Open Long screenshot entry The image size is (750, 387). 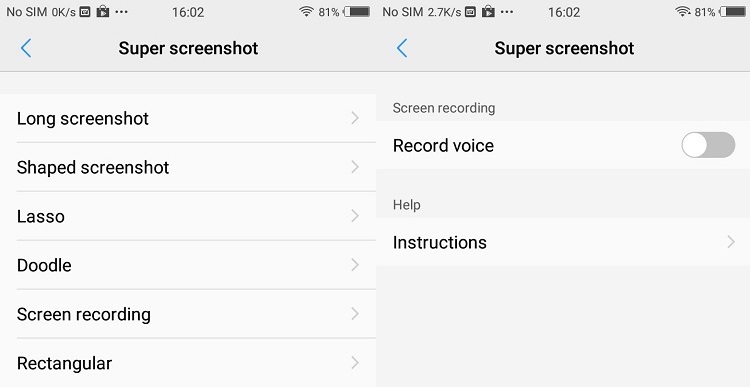click(188, 118)
